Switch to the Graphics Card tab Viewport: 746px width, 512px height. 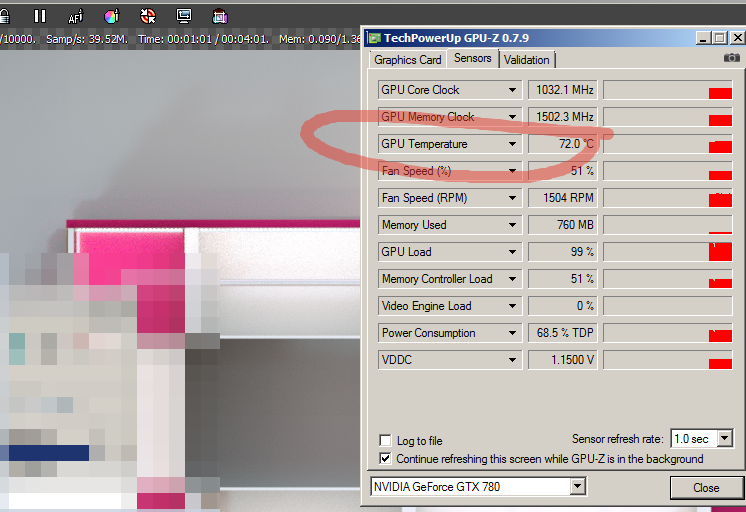click(x=408, y=60)
